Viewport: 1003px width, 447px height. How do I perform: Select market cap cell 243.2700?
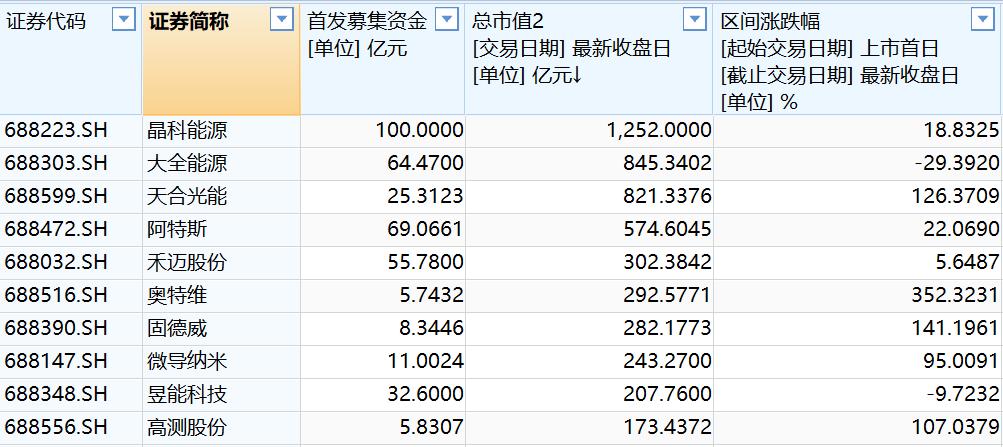click(x=589, y=362)
